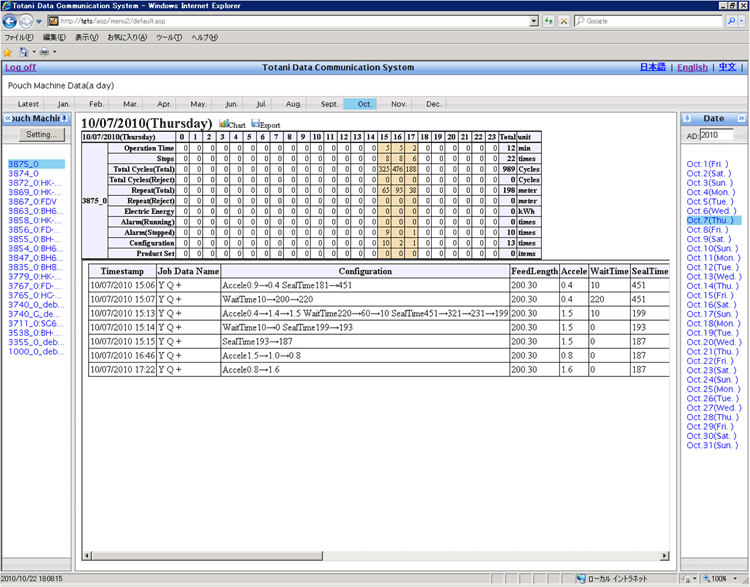Click the Stop loading X icon
Viewport: 750px width, 587px height.
pos(564,21)
